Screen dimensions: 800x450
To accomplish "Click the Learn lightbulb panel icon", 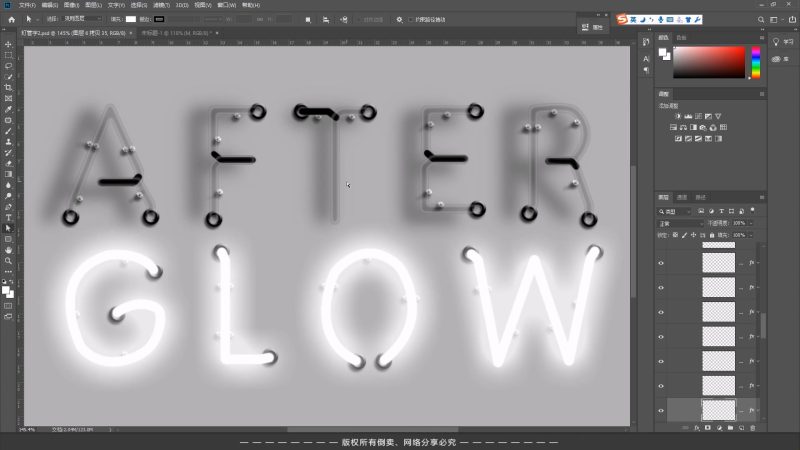I will click(777, 41).
